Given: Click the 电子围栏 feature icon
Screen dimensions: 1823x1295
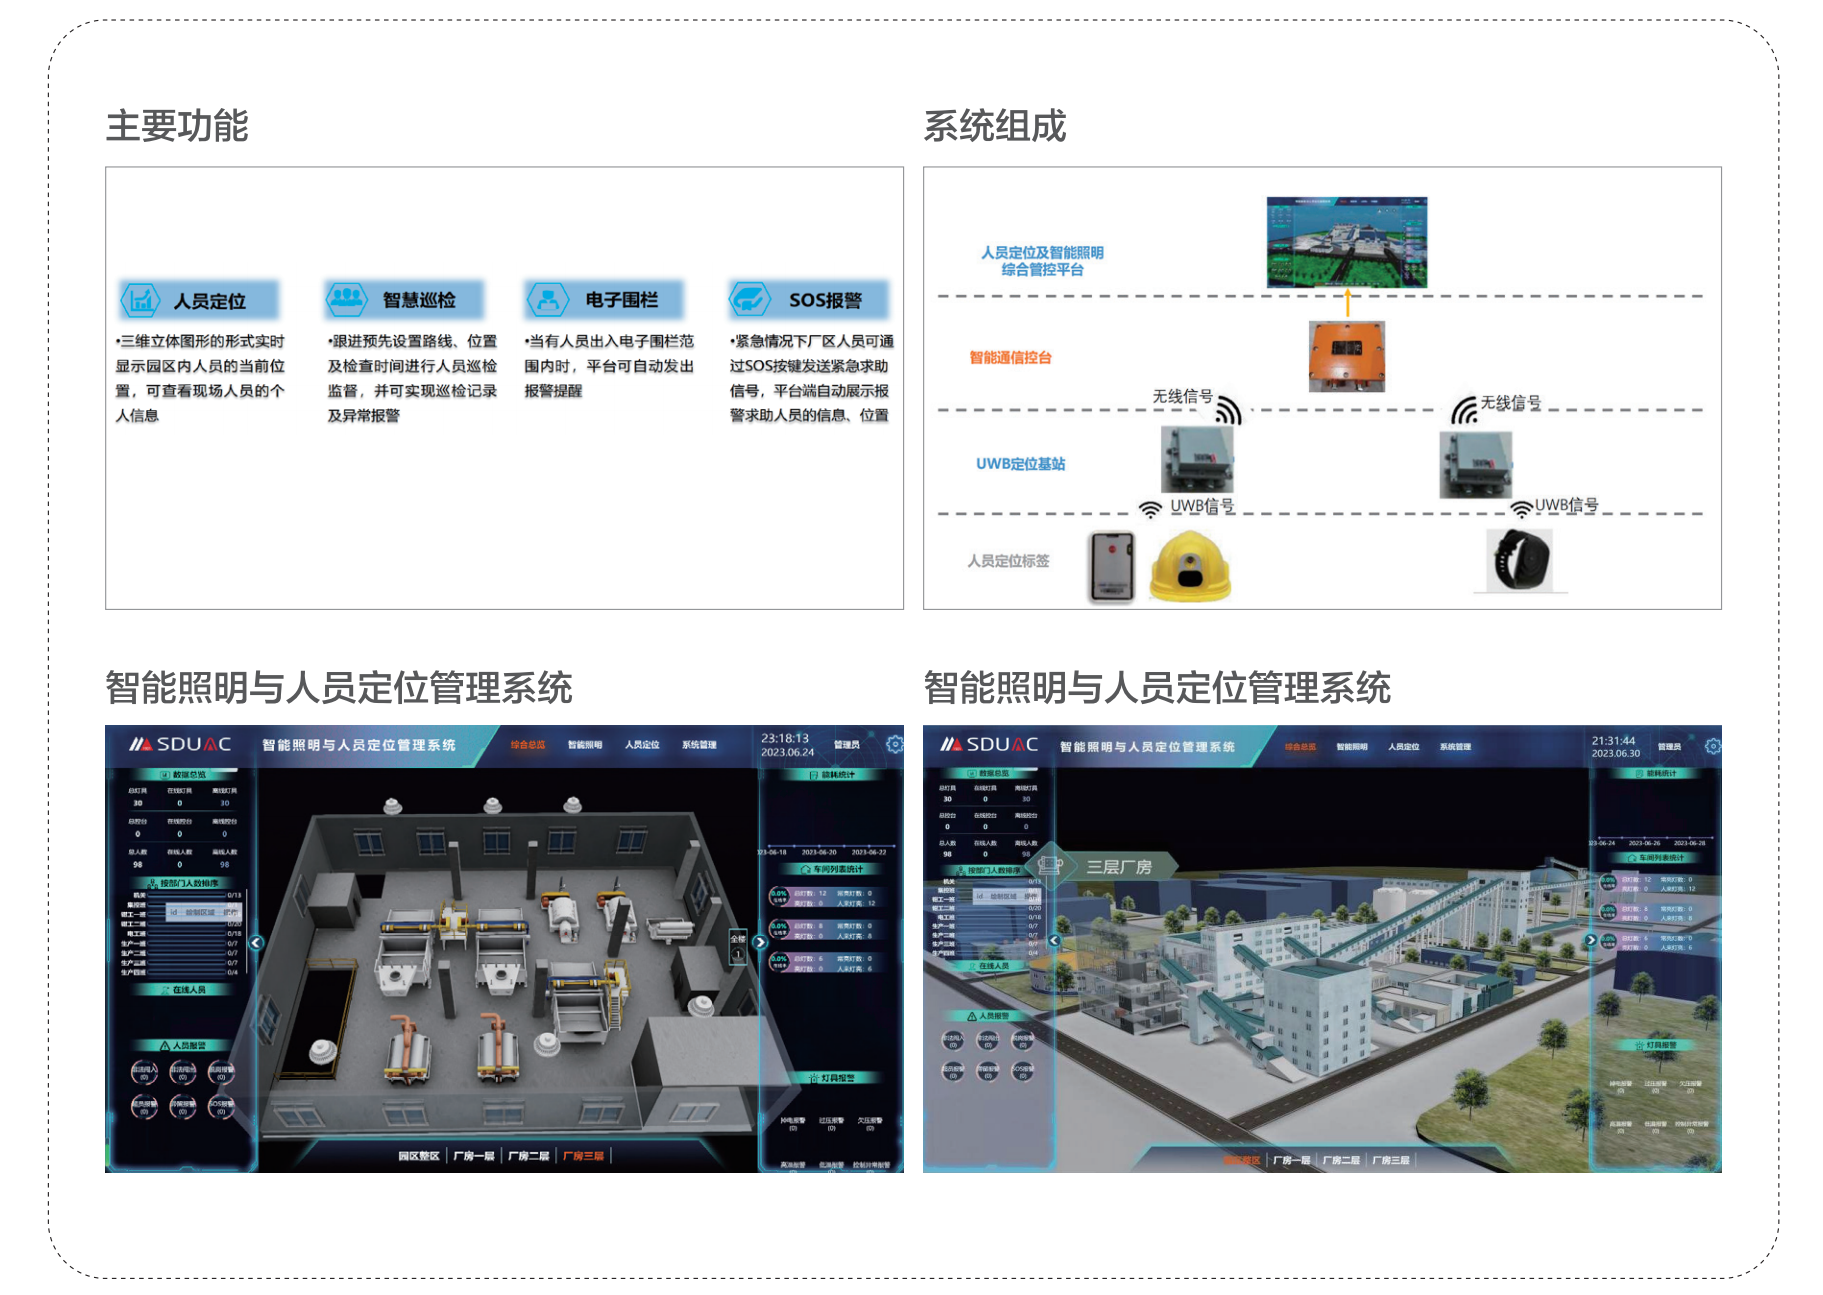Looking at the screenshot, I should pyautogui.click(x=547, y=299).
